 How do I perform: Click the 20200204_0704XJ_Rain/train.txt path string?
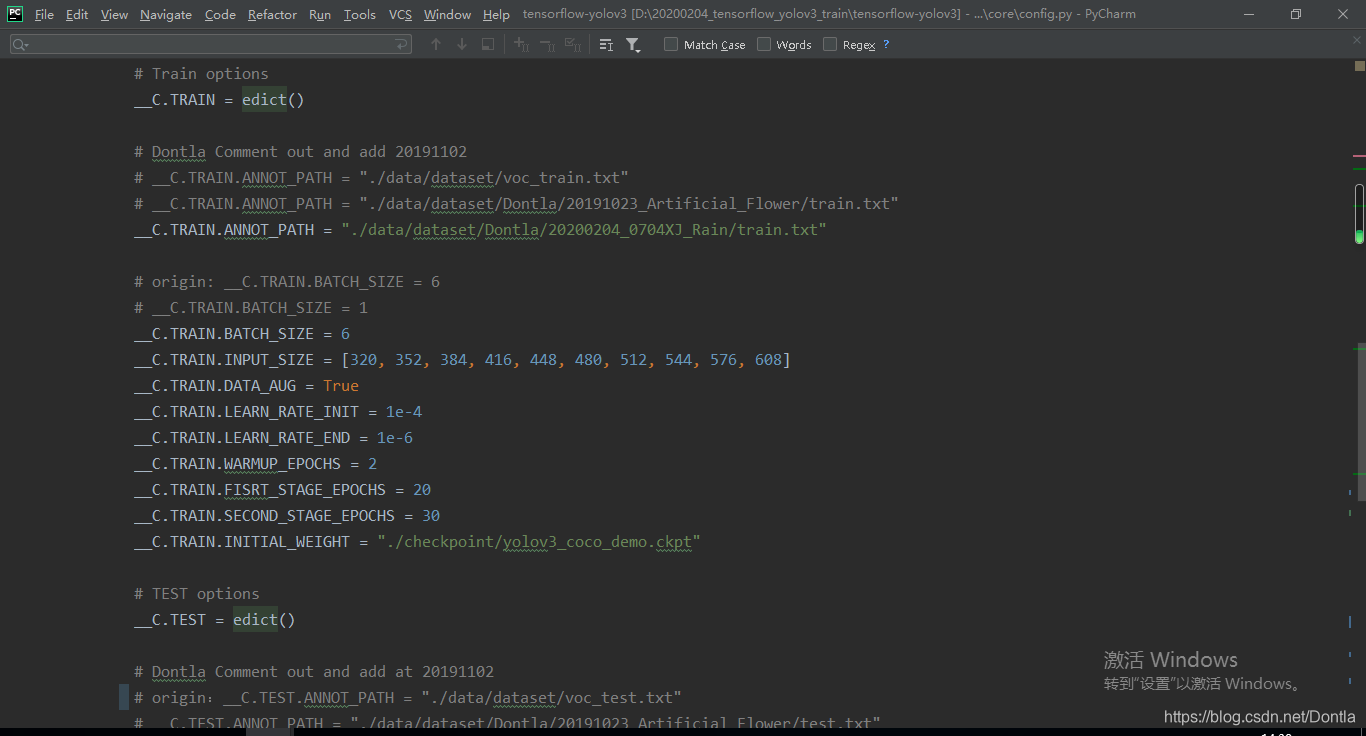click(584, 229)
